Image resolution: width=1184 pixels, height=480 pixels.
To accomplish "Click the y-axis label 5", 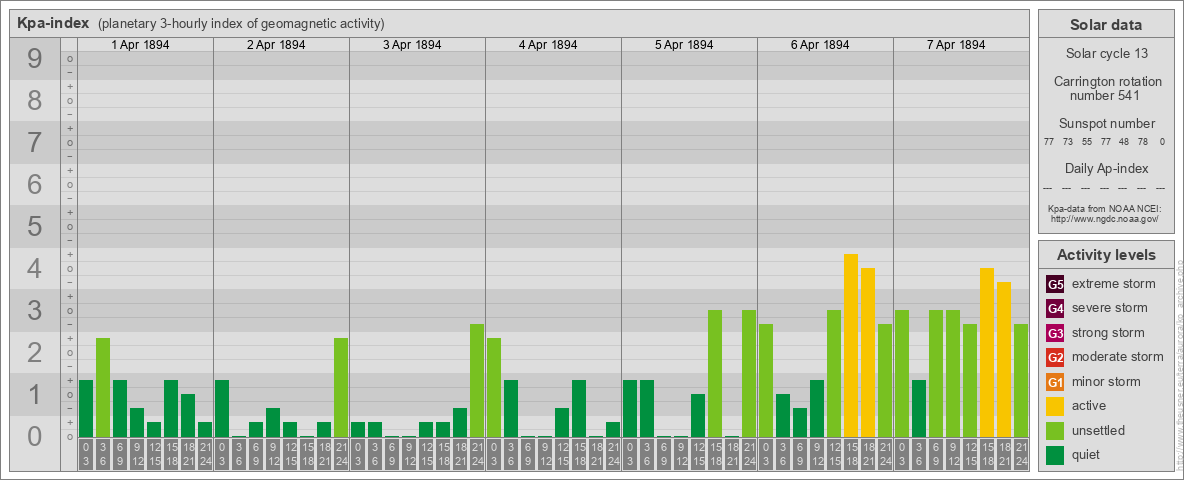I will click(x=34, y=226).
